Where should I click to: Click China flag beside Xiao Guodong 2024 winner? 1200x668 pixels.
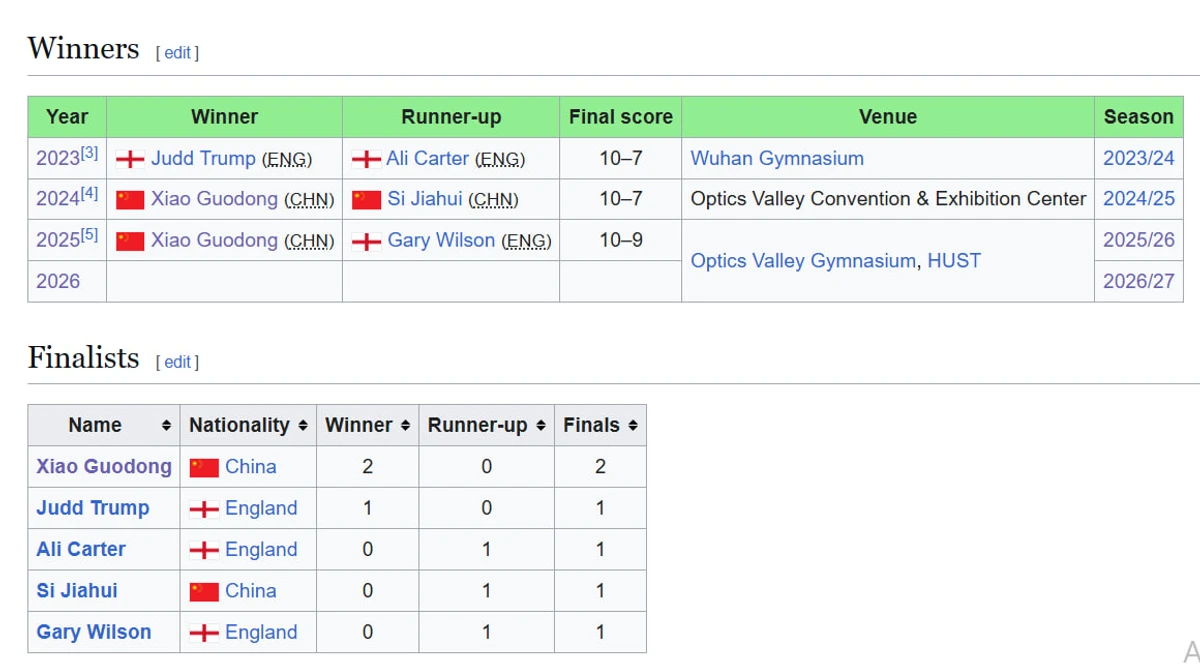[130, 199]
